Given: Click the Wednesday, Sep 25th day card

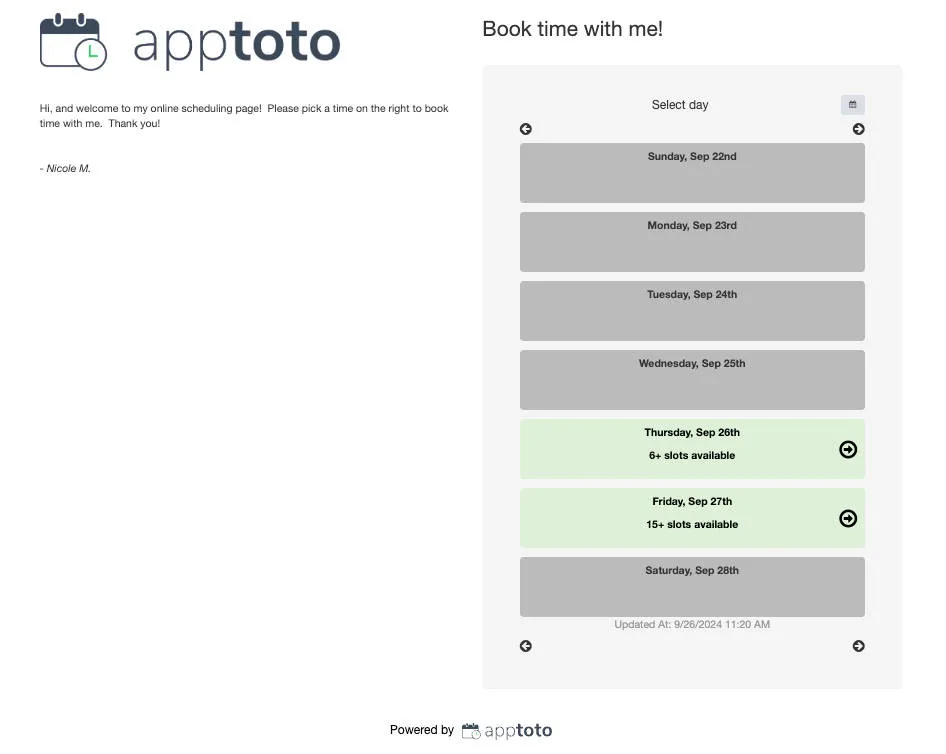Looking at the screenshot, I should click(692, 379).
